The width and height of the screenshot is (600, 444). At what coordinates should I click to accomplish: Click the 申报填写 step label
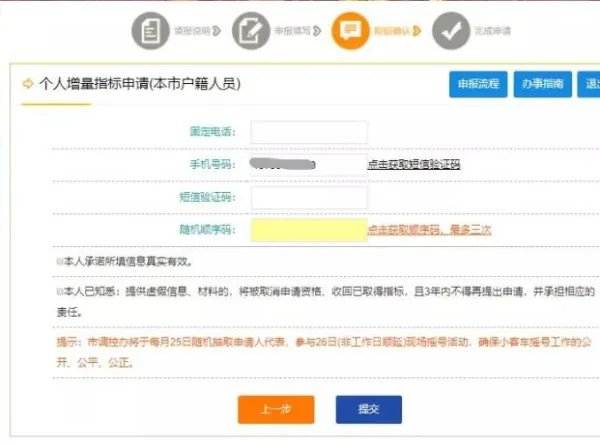(x=292, y=31)
